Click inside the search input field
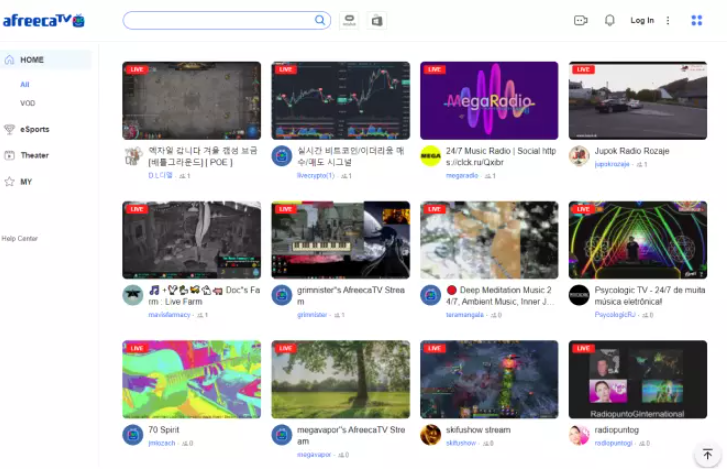The height and width of the screenshot is (471, 727). click(x=216, y=20)
